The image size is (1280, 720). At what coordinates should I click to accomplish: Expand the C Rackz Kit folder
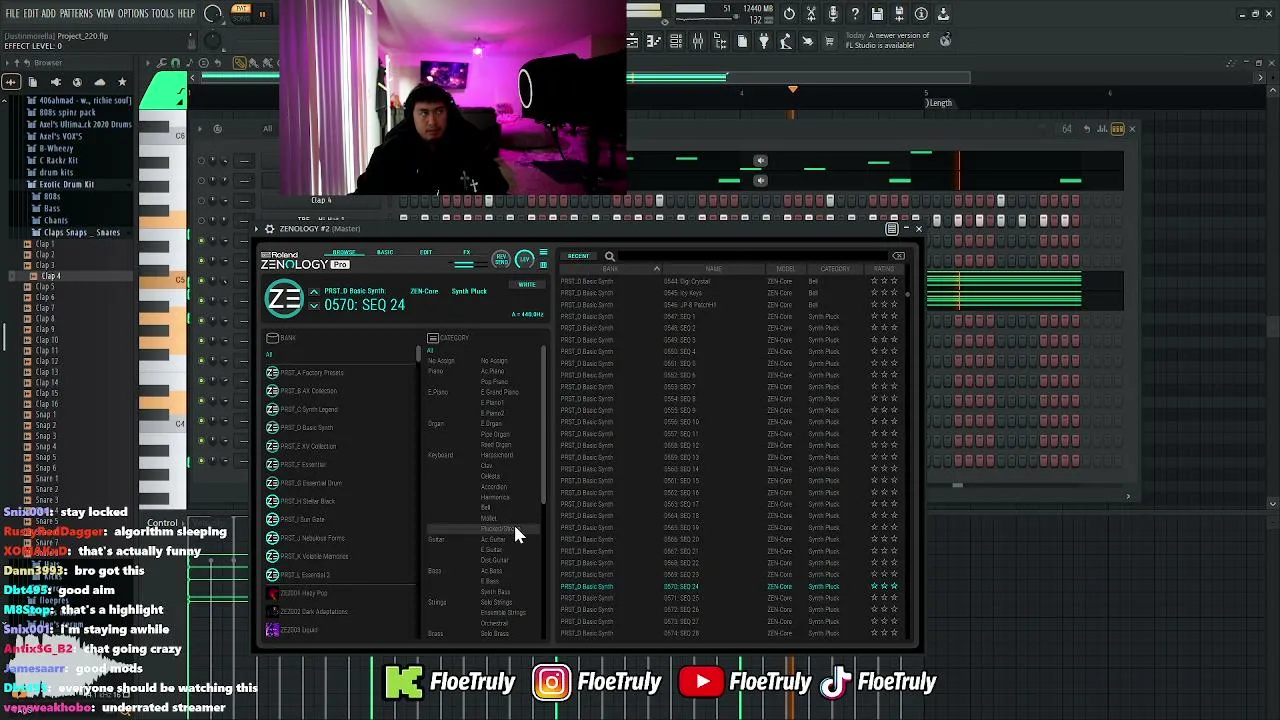[58, 160]
